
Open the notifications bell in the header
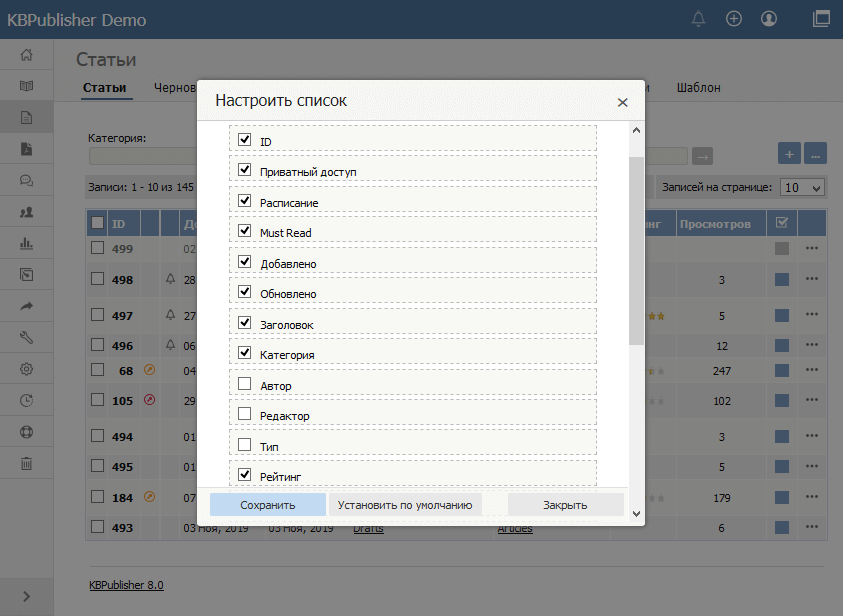698,19
